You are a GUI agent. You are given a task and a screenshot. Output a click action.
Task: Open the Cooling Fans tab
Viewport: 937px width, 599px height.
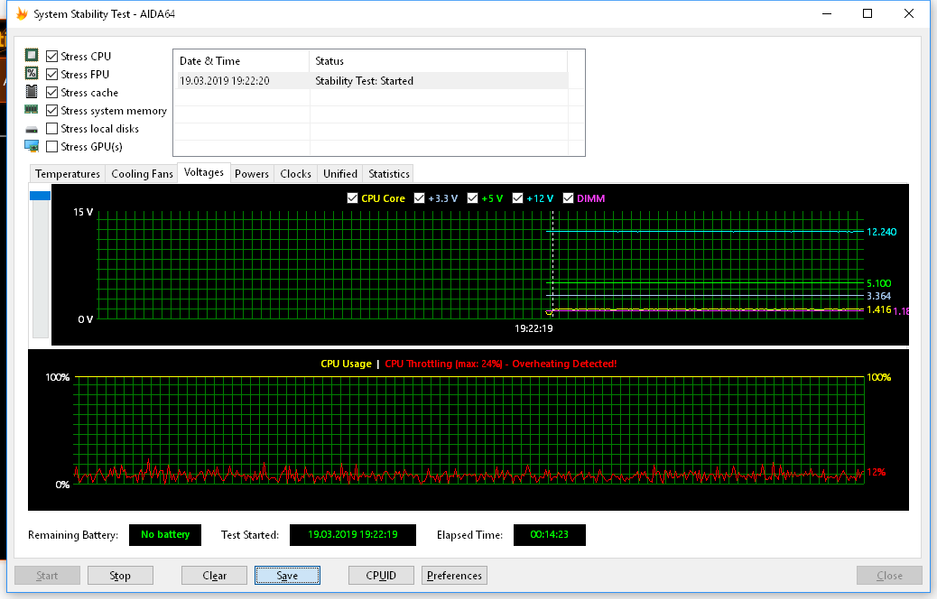coord(142,173)
